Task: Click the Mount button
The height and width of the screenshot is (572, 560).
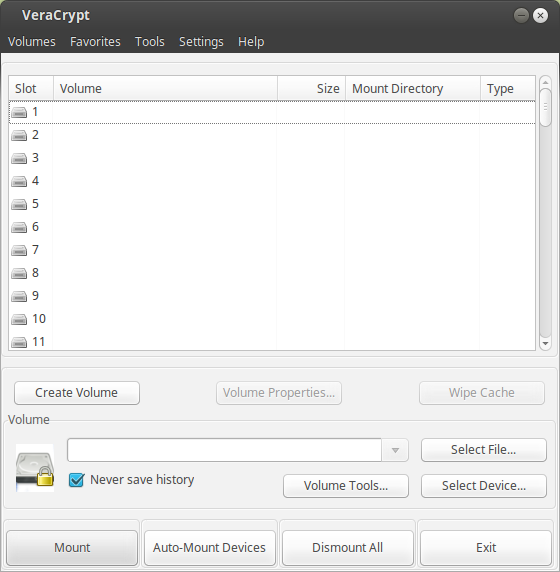Action: pyautogui.click(x=72, y=548)
